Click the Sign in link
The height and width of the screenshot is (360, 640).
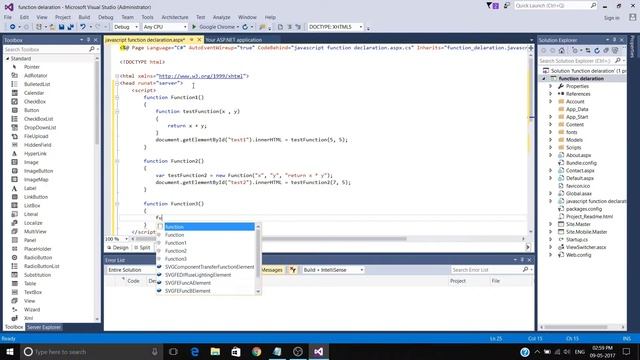coord(611,18)
